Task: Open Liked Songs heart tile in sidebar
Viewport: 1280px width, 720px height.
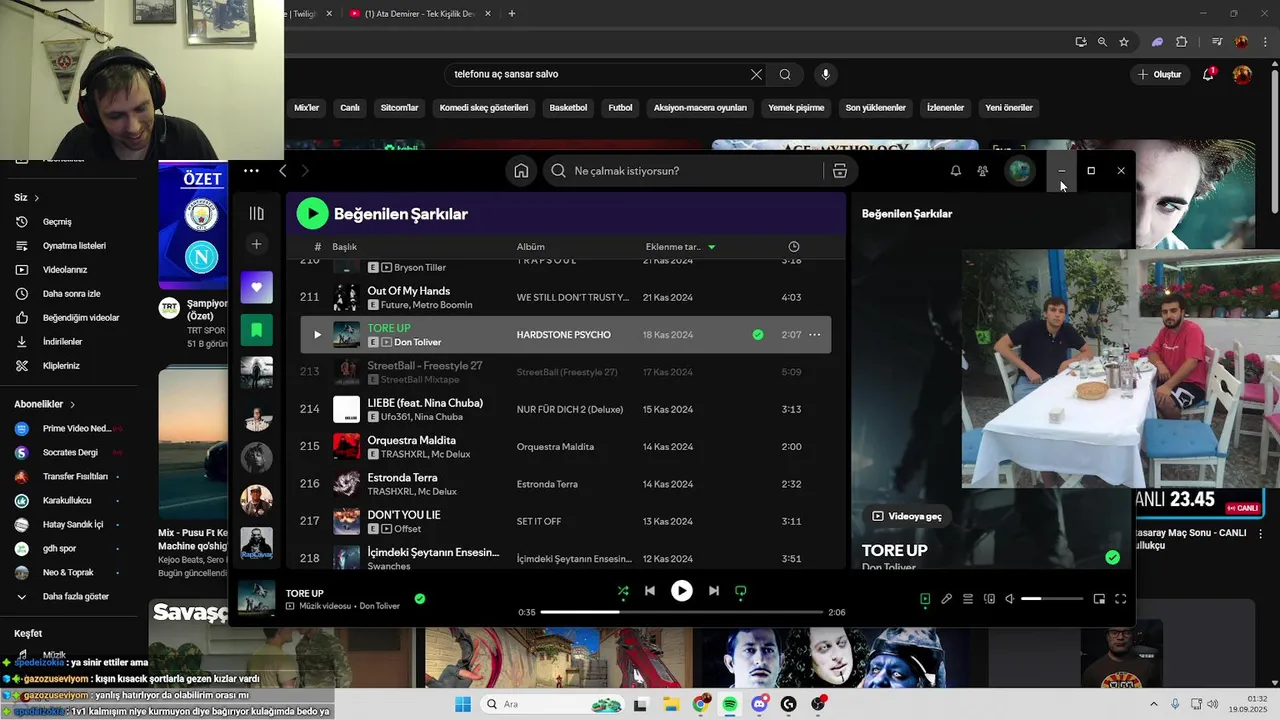Action: 256,287
